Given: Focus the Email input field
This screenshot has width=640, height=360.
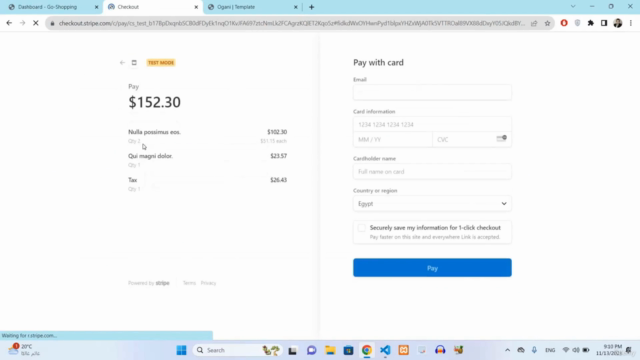Looking at the screenshot, I should pyautogui.click(x=432, y=92).
